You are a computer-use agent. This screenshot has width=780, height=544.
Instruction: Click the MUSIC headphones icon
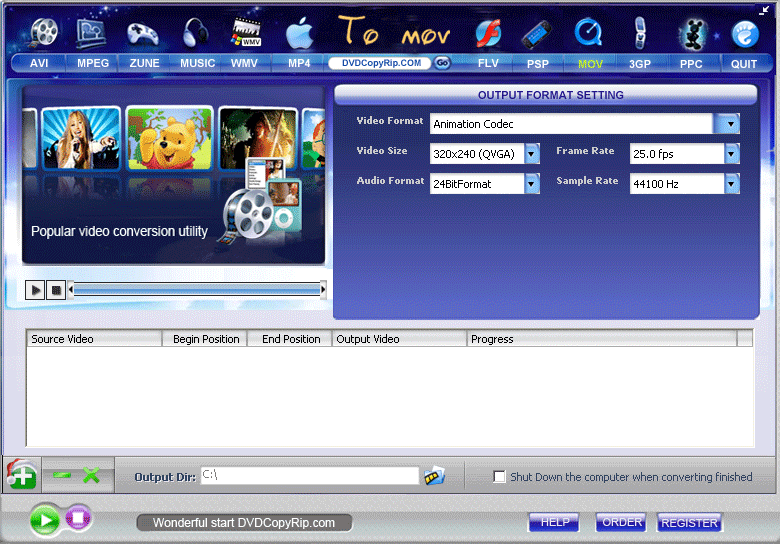point(195,33)
